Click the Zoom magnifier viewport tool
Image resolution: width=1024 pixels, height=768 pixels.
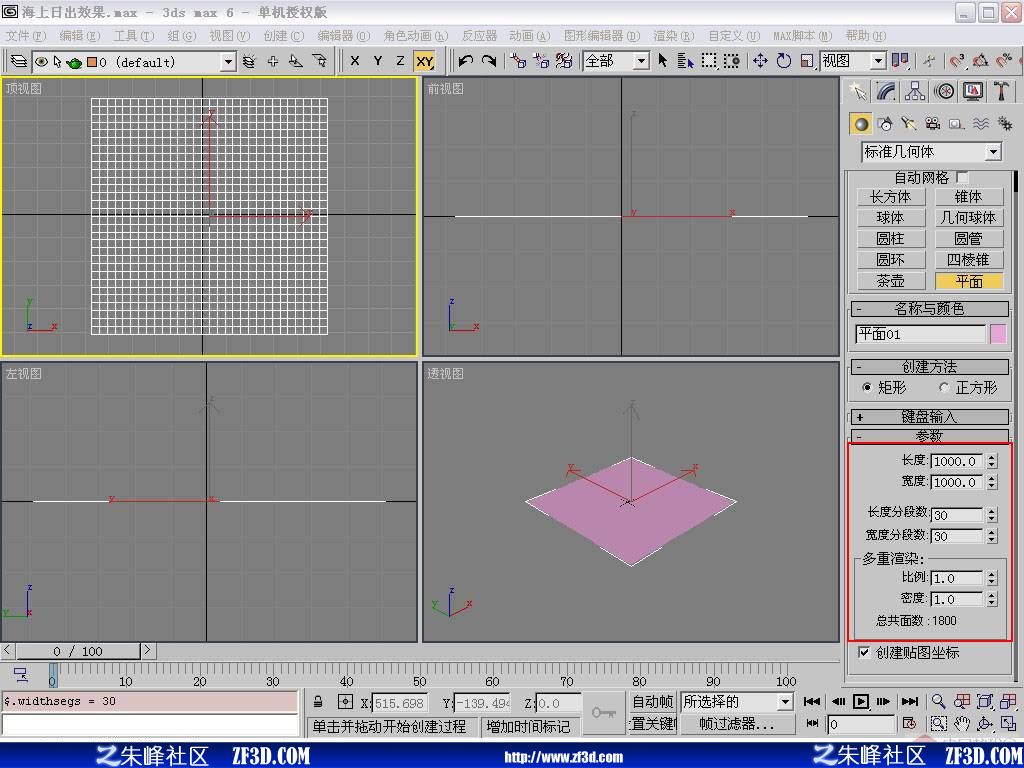[938, 701]
